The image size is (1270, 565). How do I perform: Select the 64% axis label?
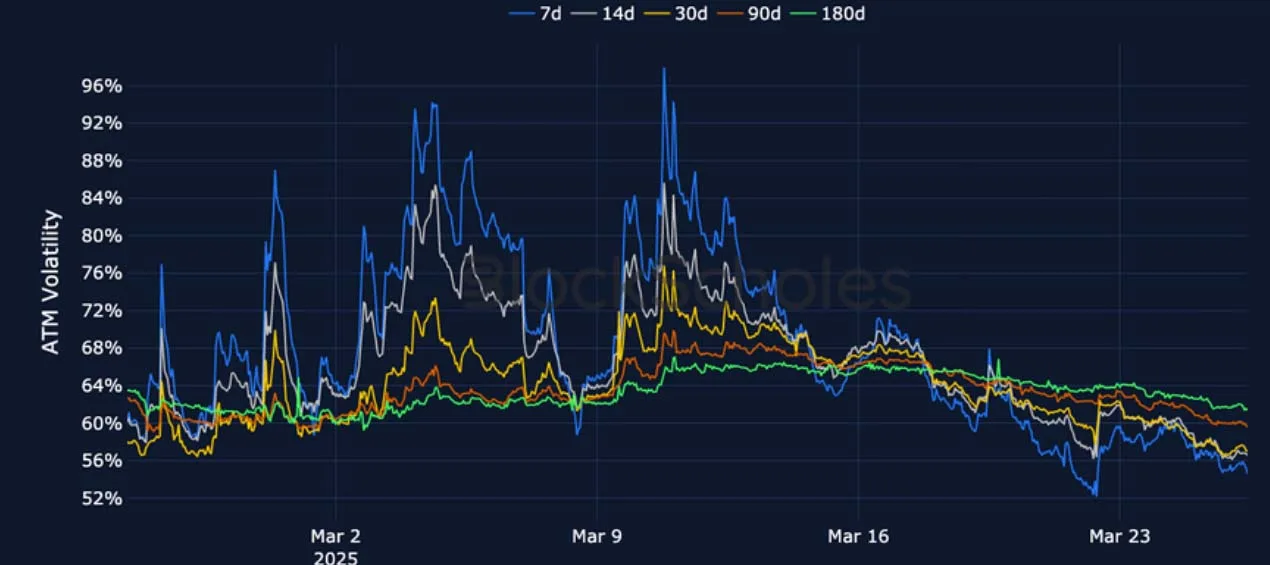click(101, 386)
